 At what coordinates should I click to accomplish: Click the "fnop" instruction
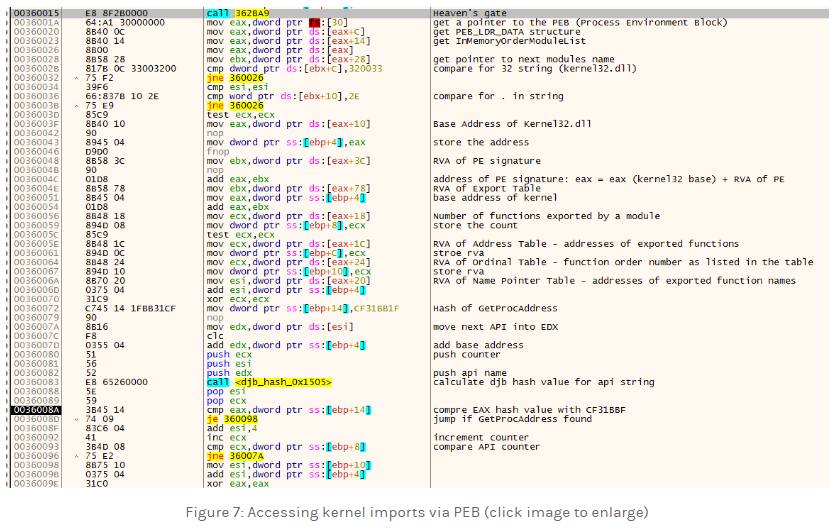(x=217, y=152)
